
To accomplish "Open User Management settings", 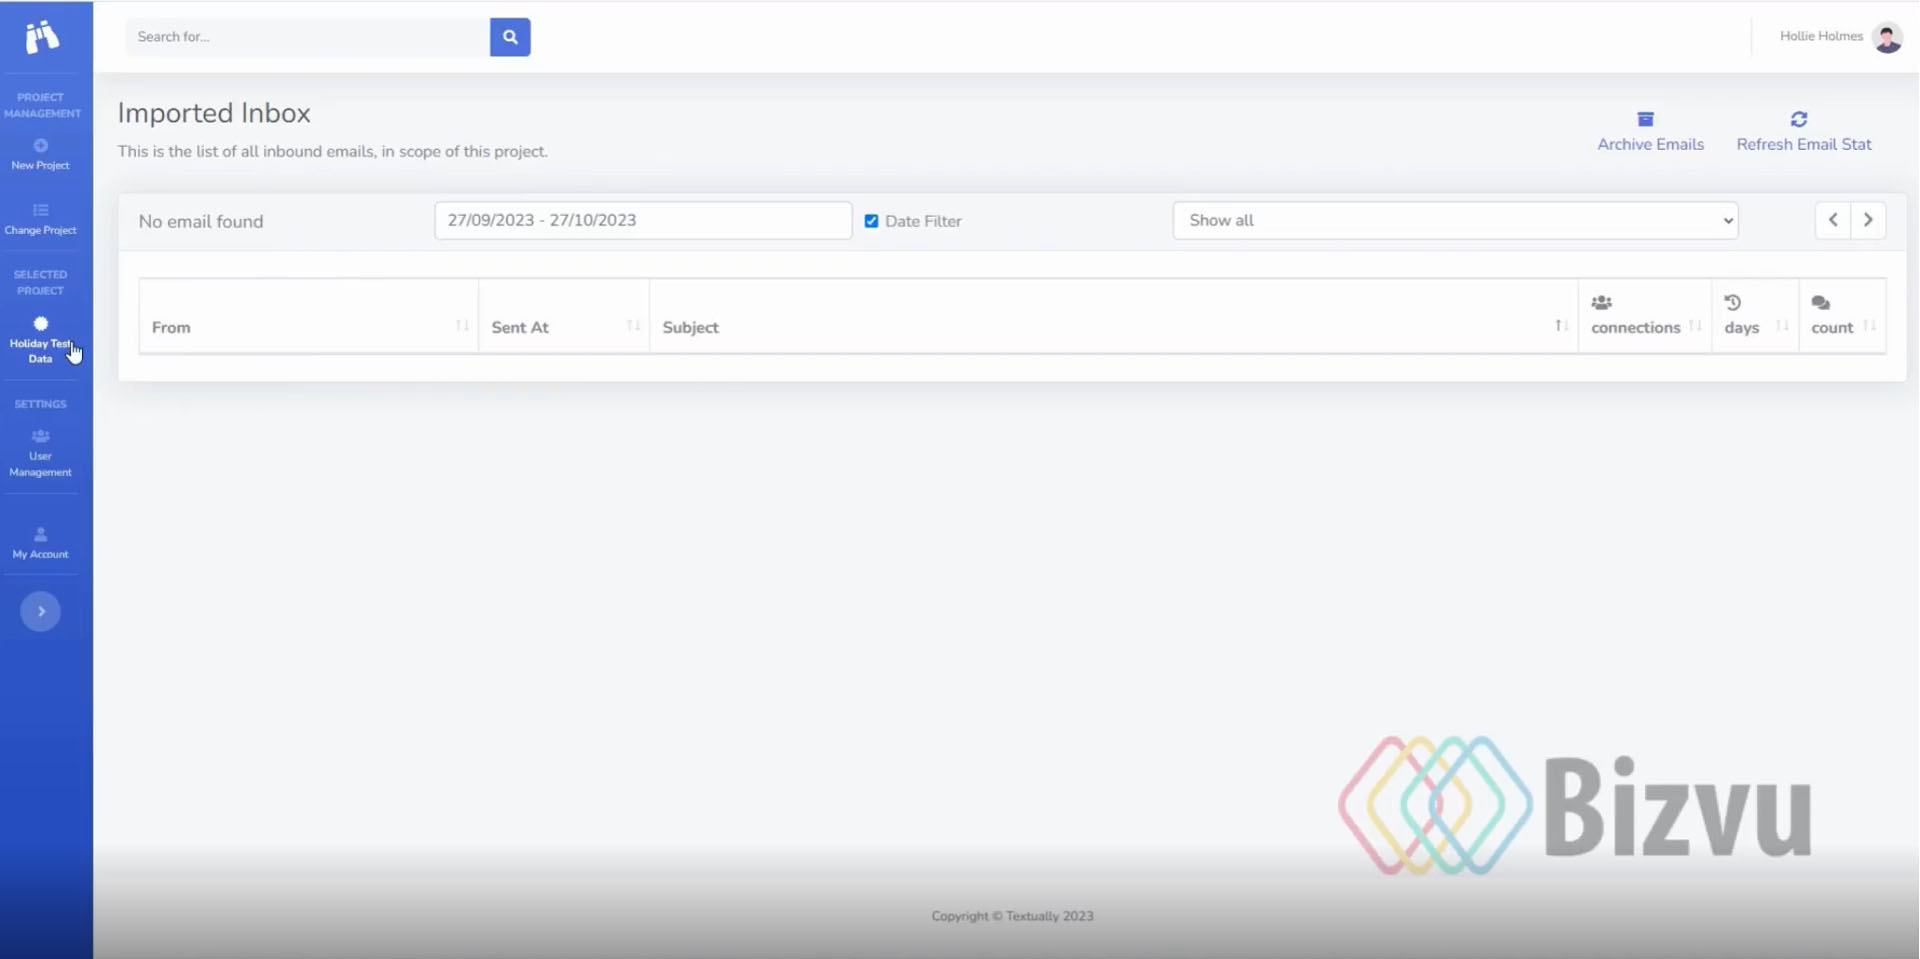I will coord(40,453).
